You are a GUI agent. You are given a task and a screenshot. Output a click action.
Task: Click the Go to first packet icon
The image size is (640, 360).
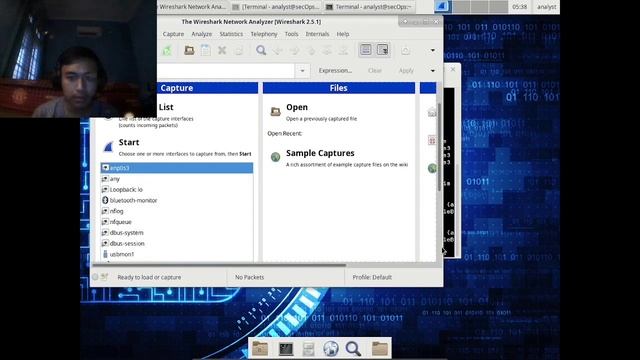[x=327, y=50]
